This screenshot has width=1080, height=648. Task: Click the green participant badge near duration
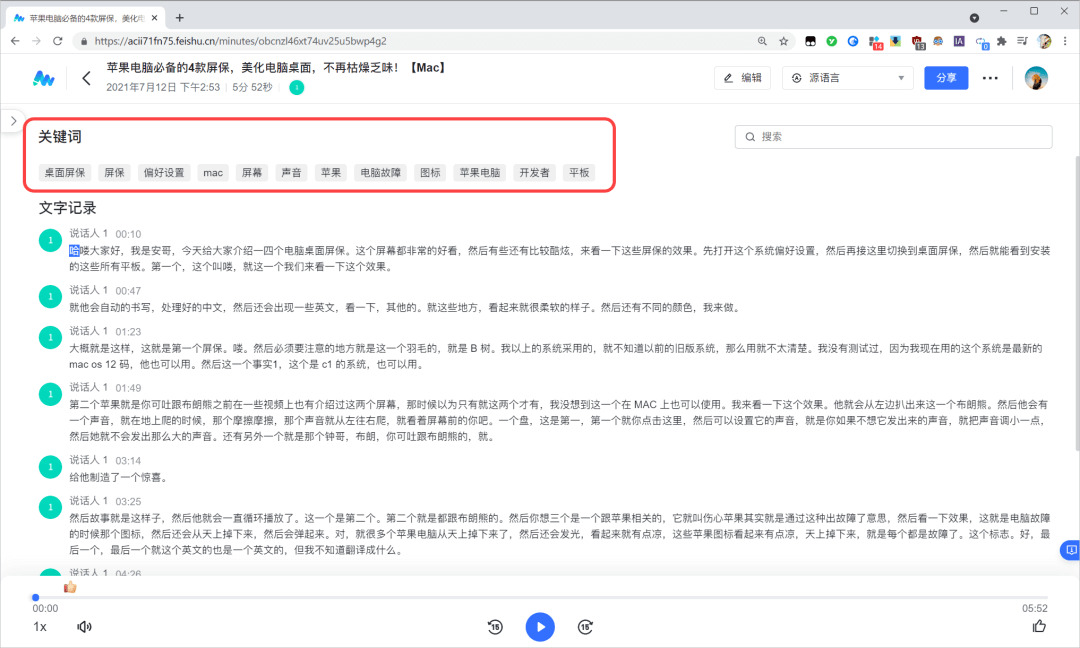(x=296, y=87)
